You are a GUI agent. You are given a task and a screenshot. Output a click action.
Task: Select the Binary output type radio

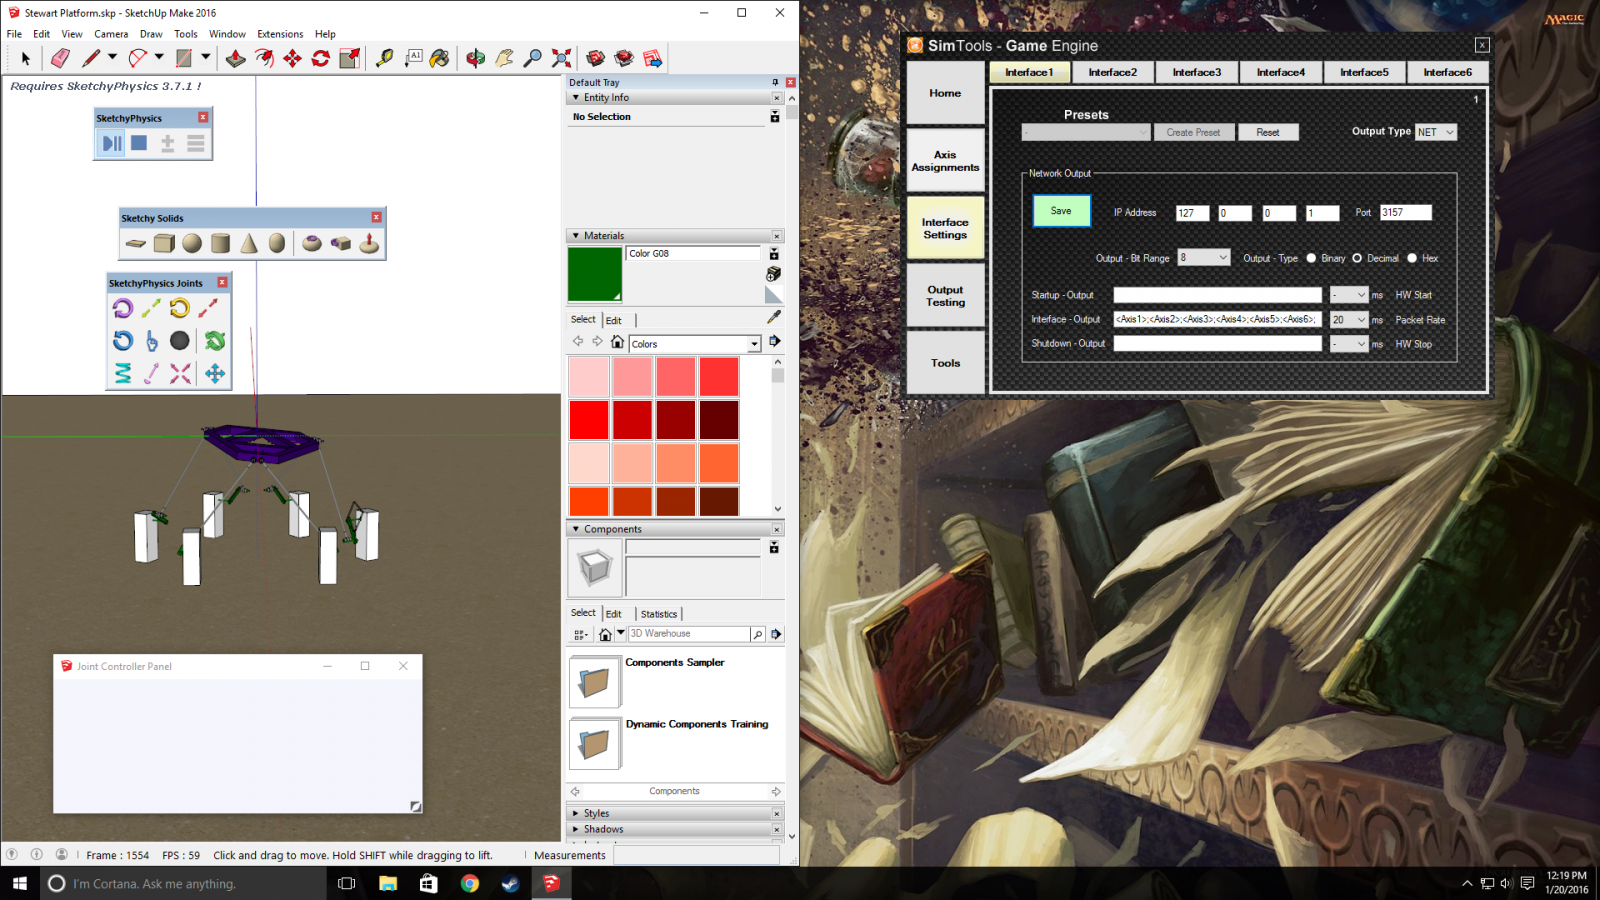coord(1311,258)
